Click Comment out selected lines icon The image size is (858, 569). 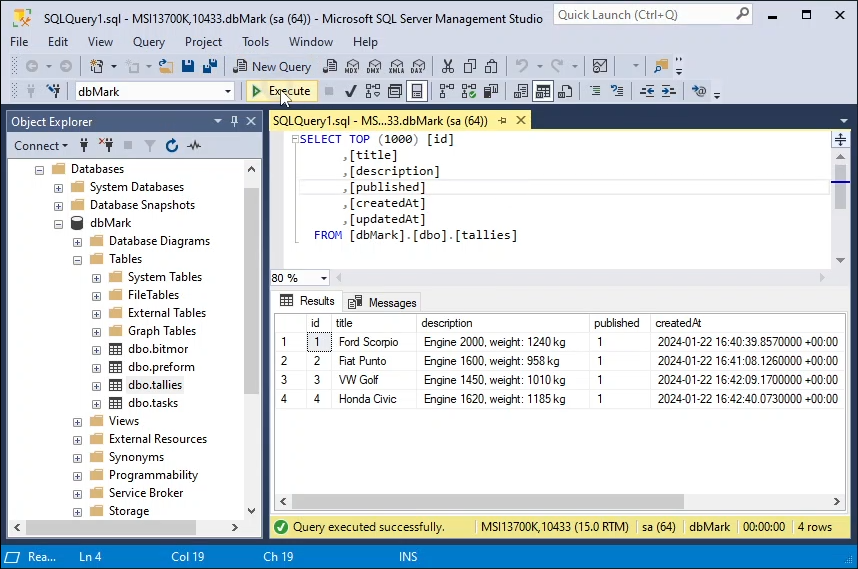[x=595, y=91]
